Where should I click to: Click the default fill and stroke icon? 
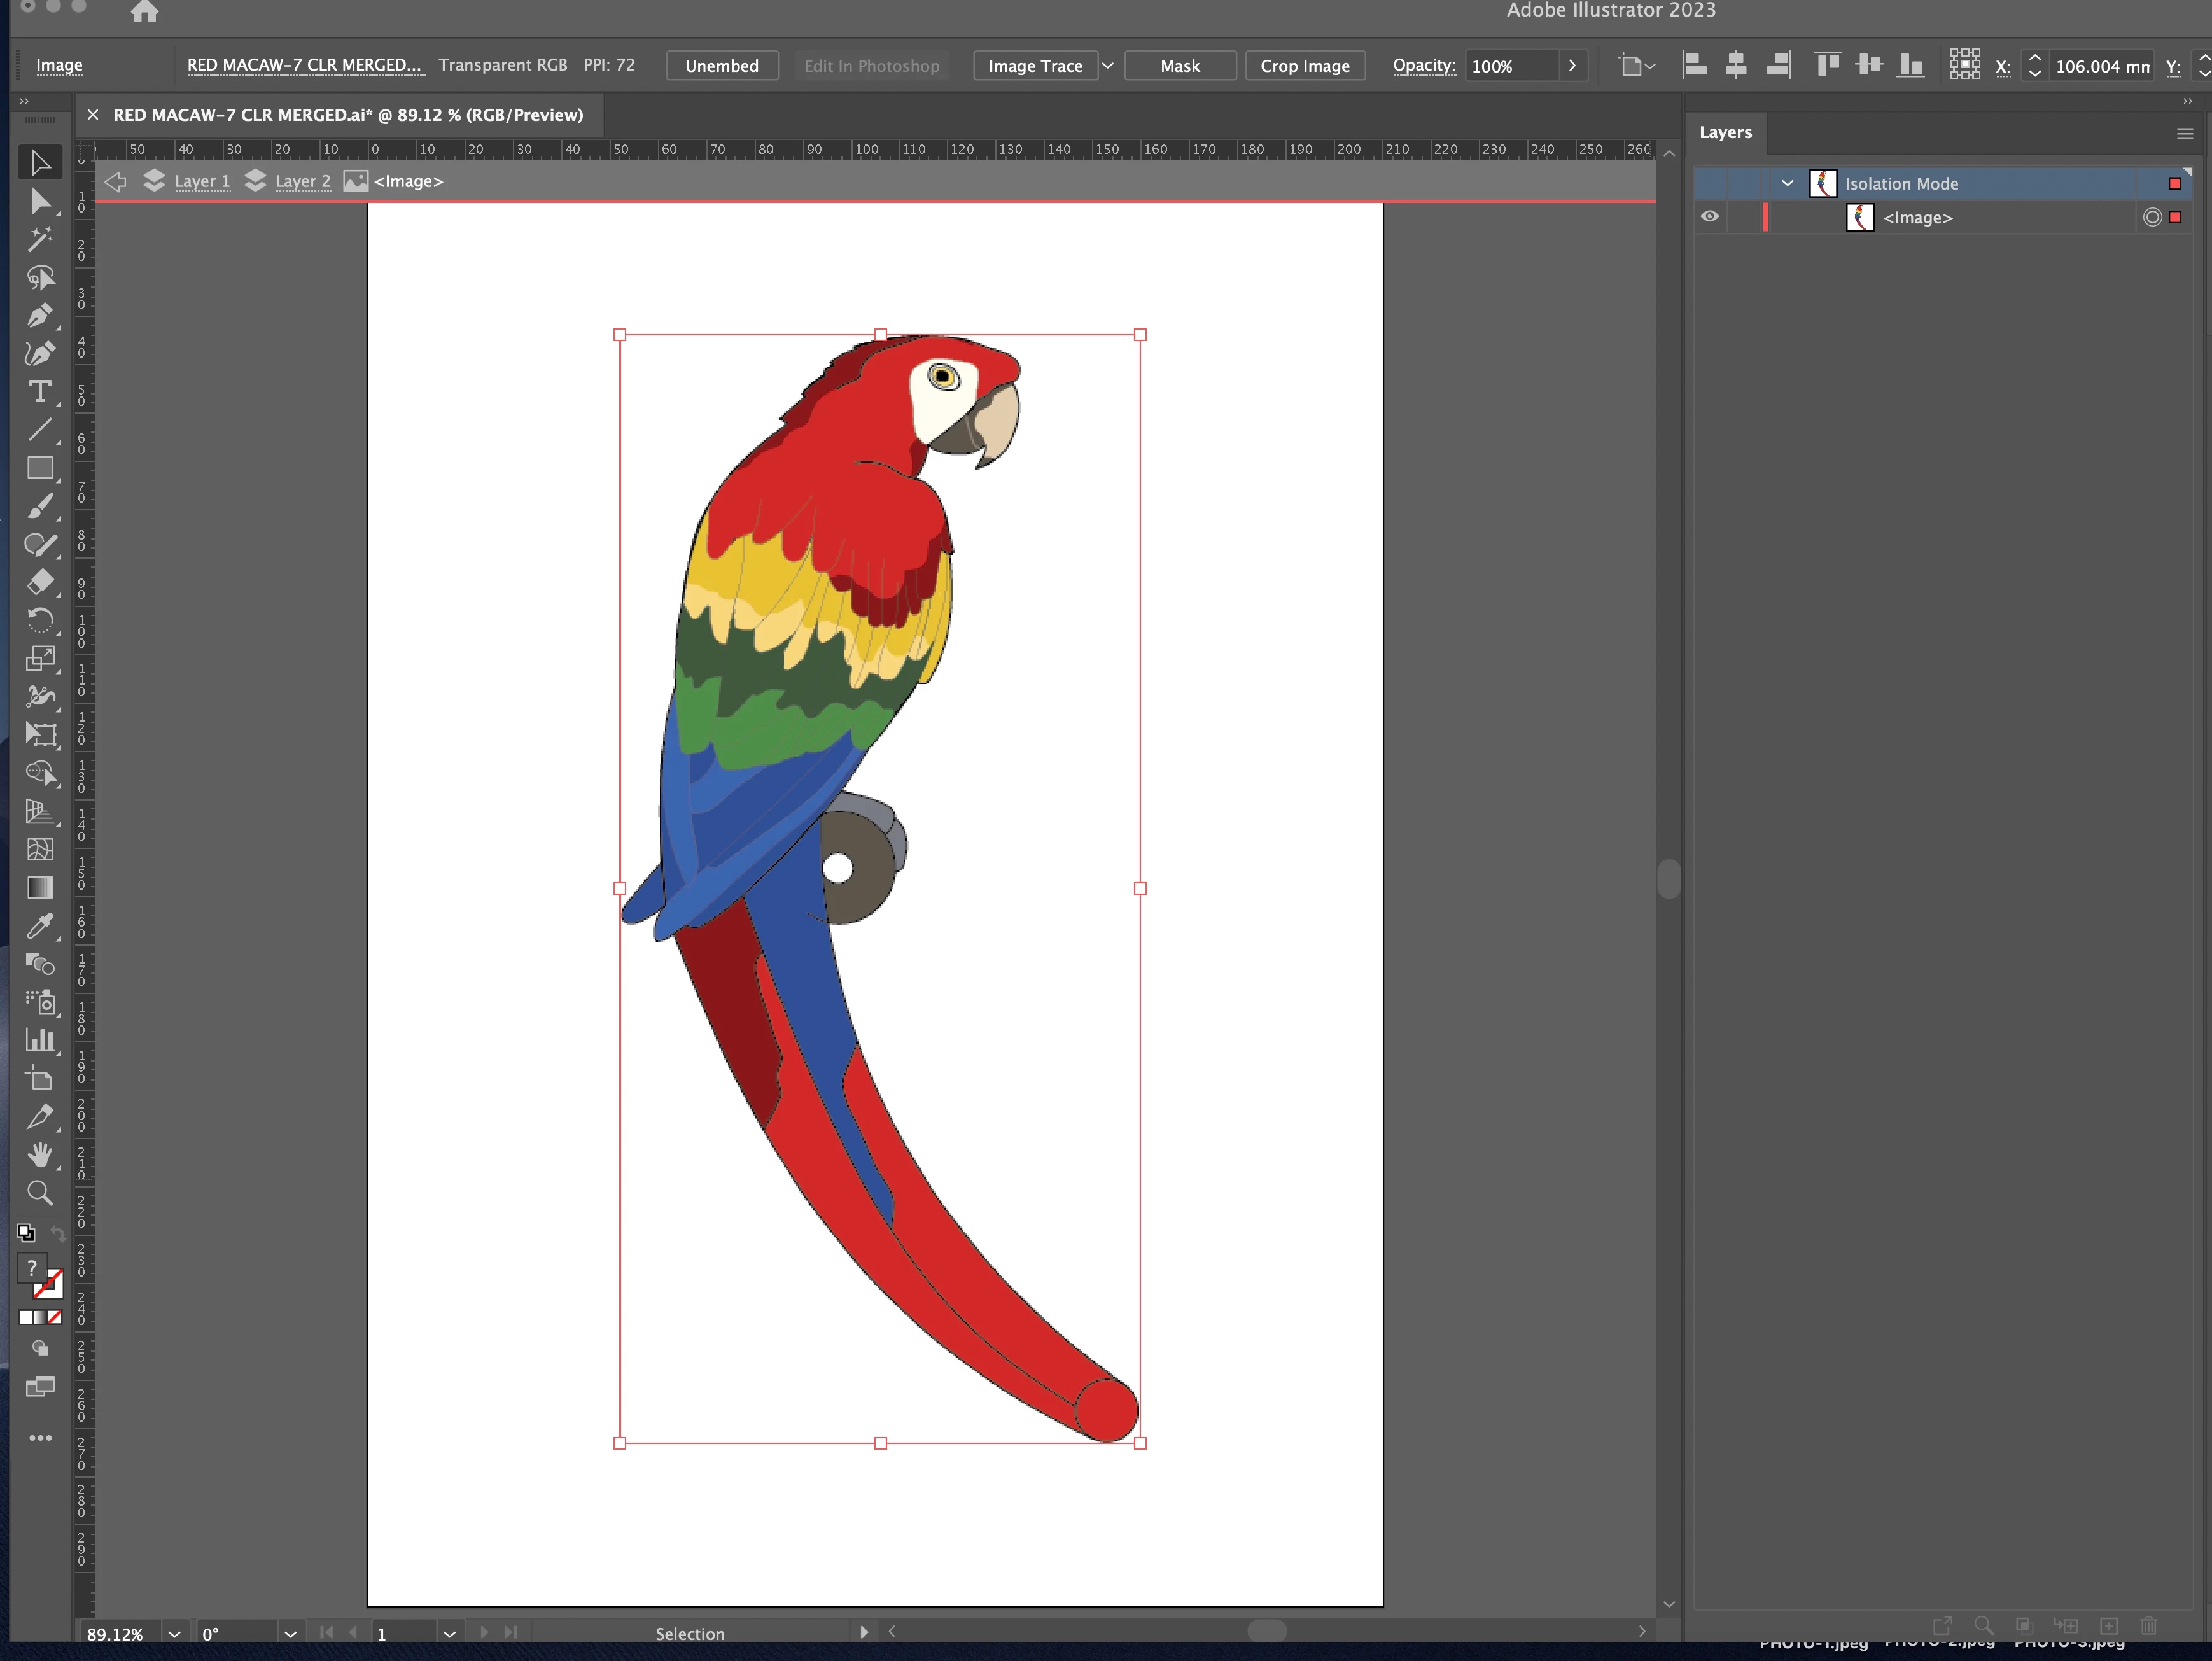click(x=26, y=1233)
